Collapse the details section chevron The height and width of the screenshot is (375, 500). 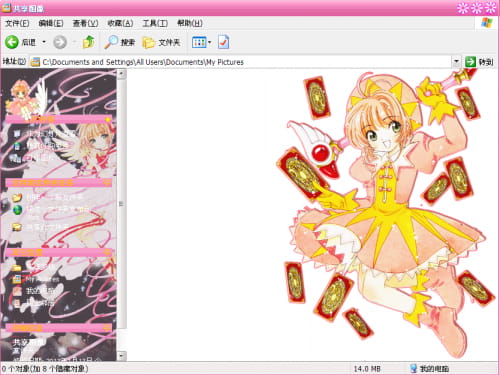107,328
